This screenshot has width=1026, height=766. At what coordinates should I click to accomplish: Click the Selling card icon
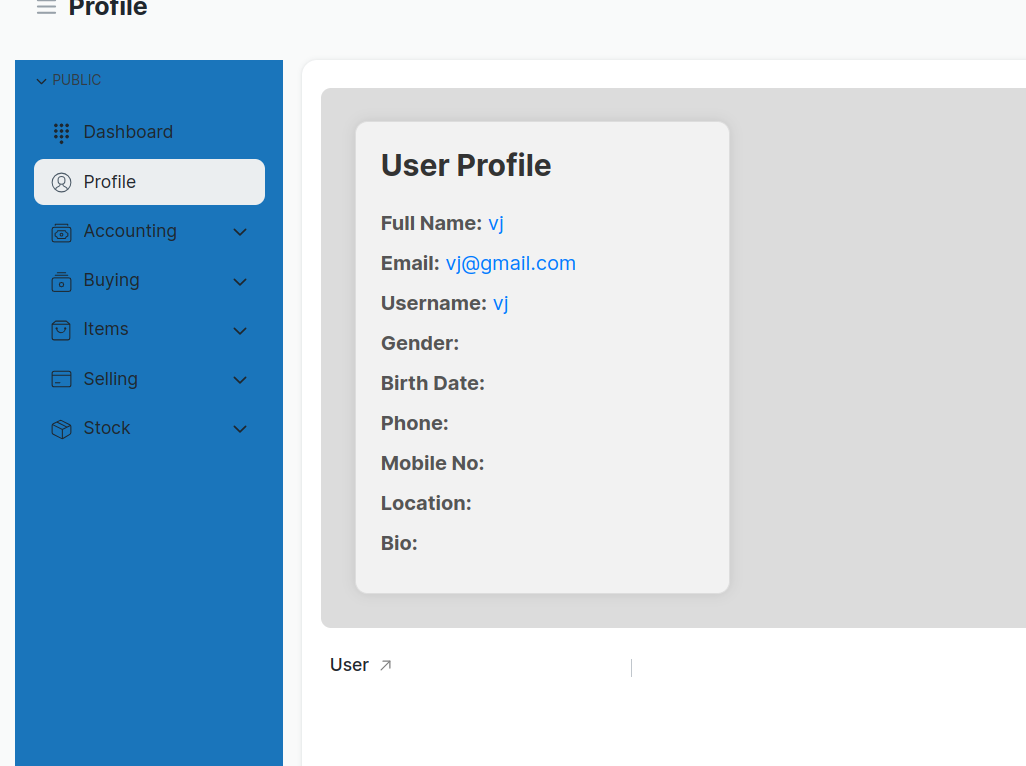pos(61,379)
